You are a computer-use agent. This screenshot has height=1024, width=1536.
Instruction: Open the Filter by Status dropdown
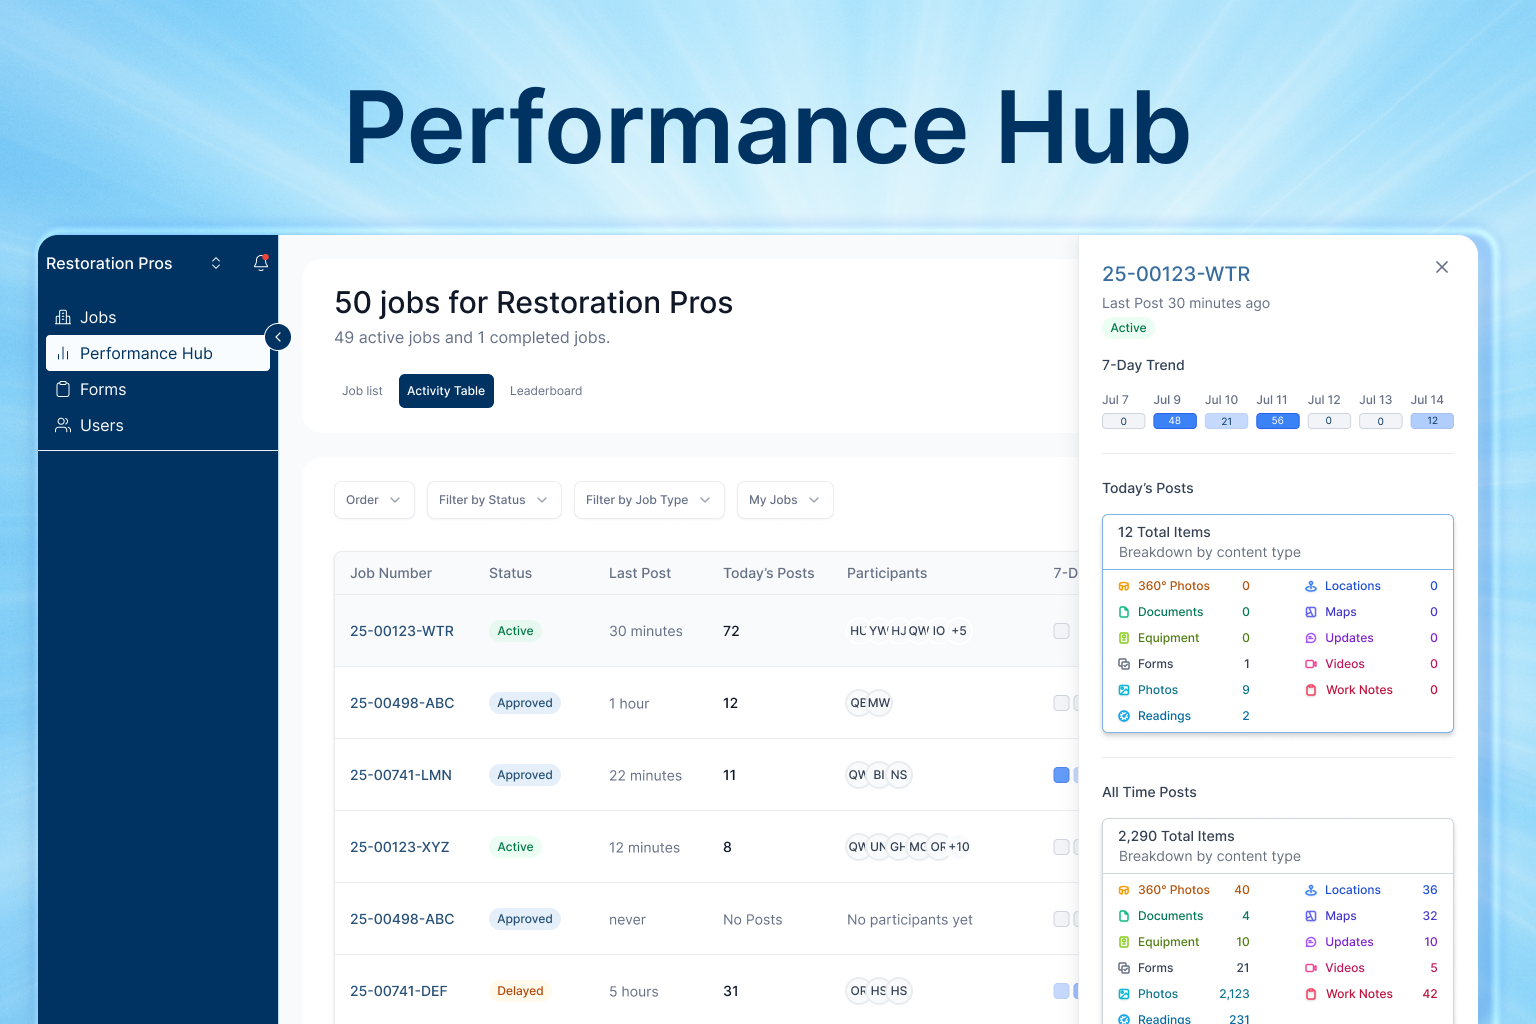coord(494,500)
